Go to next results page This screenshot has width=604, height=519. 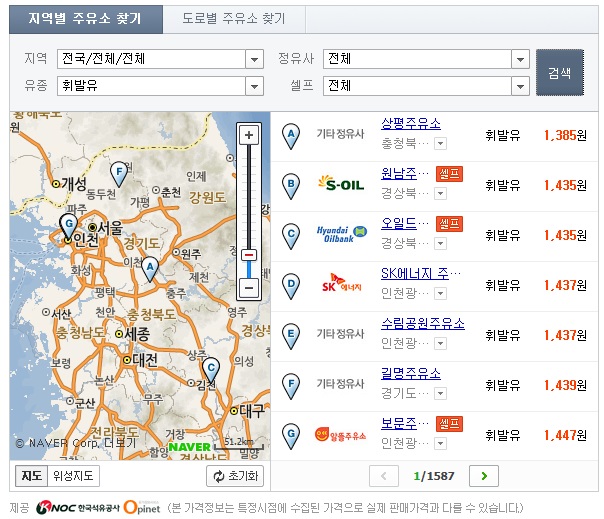(484, 476)
